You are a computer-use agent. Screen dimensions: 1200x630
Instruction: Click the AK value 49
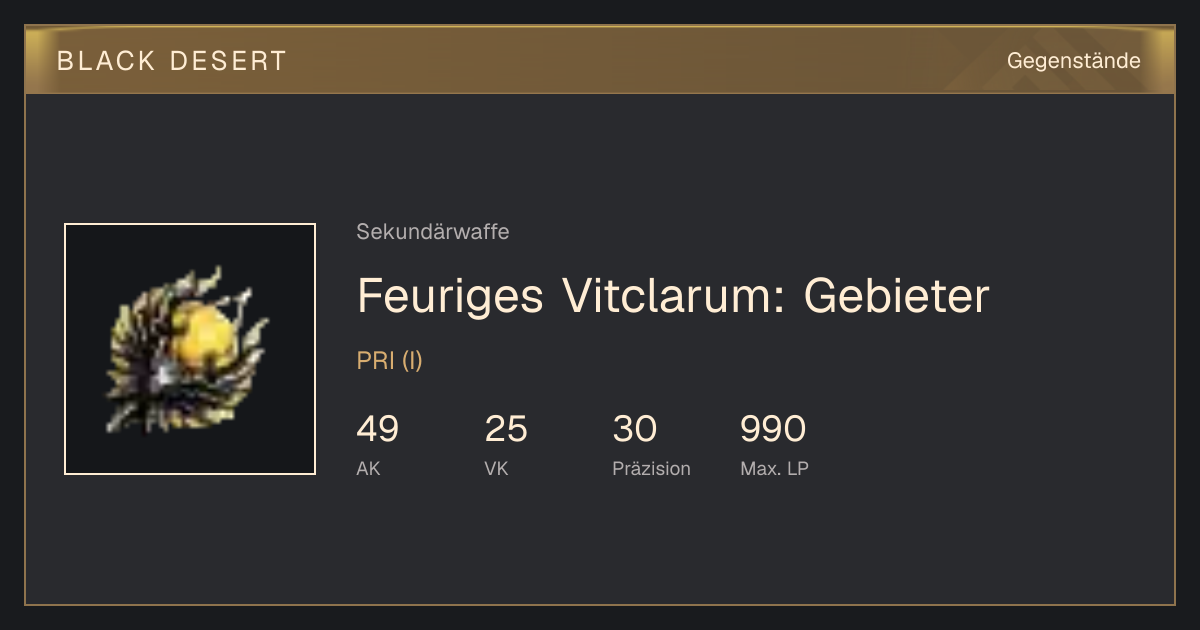[378, 429]
